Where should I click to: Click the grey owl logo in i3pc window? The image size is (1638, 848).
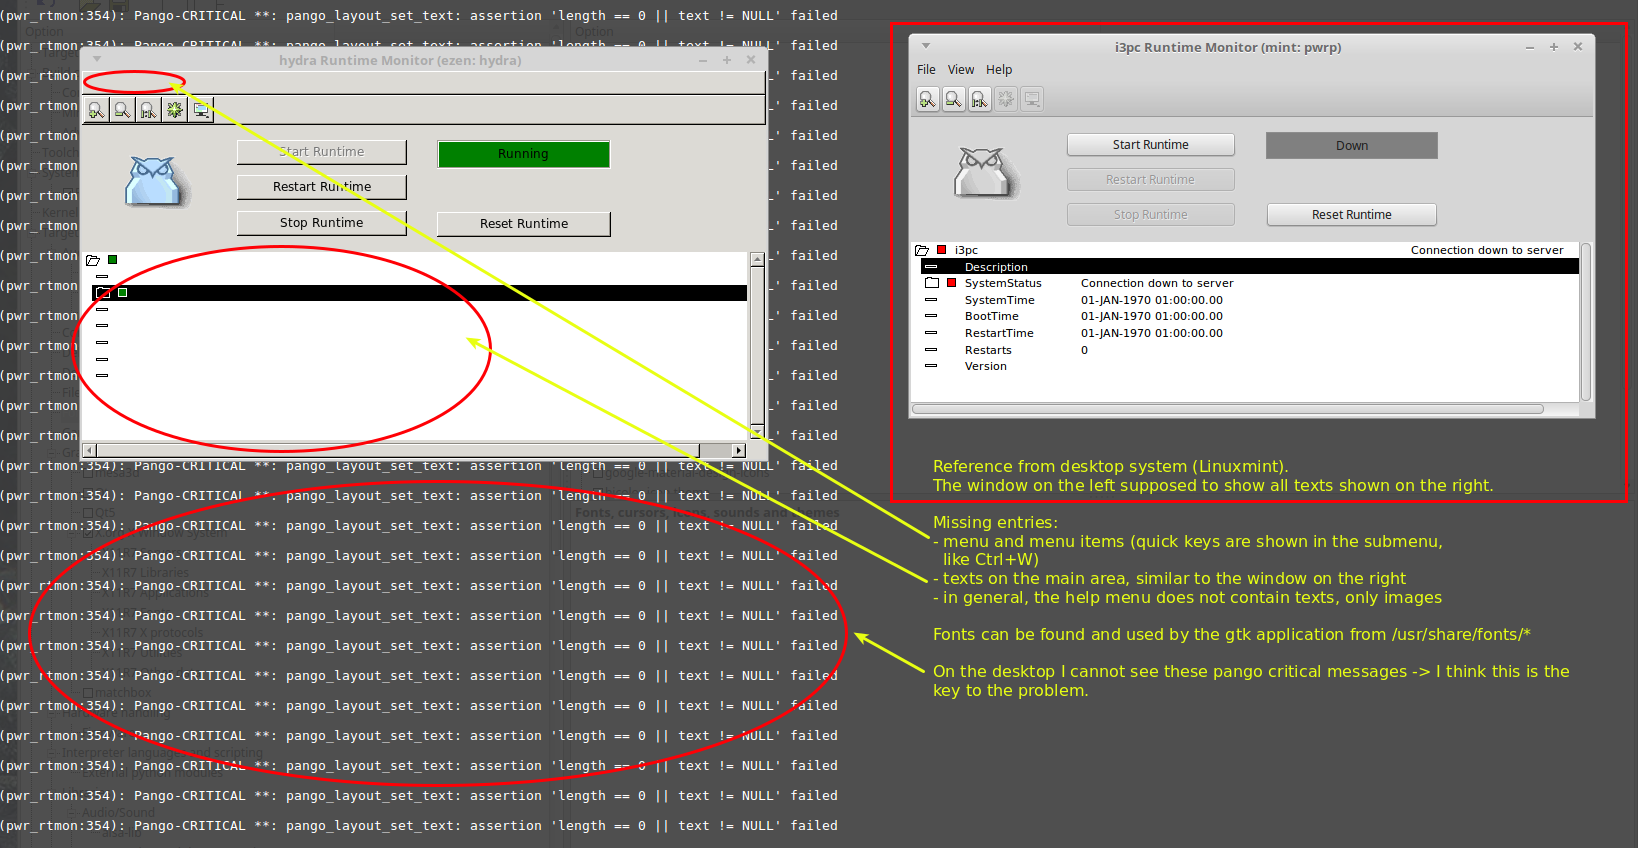point(985,173)
